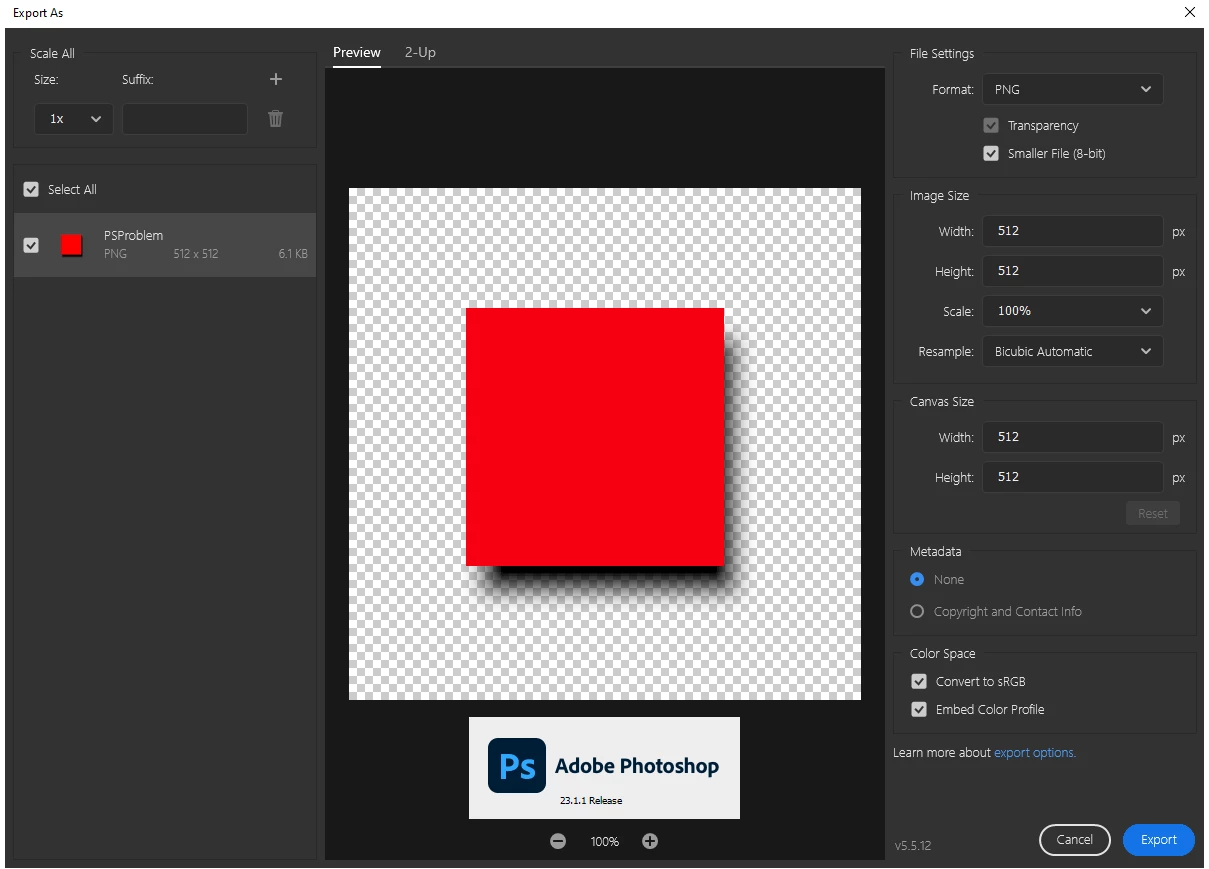Delete the scale entry with trash icon
Image resolution: width=1209 pixels, height=869 pixels.
pyautogui.click(x=276, y=119)
